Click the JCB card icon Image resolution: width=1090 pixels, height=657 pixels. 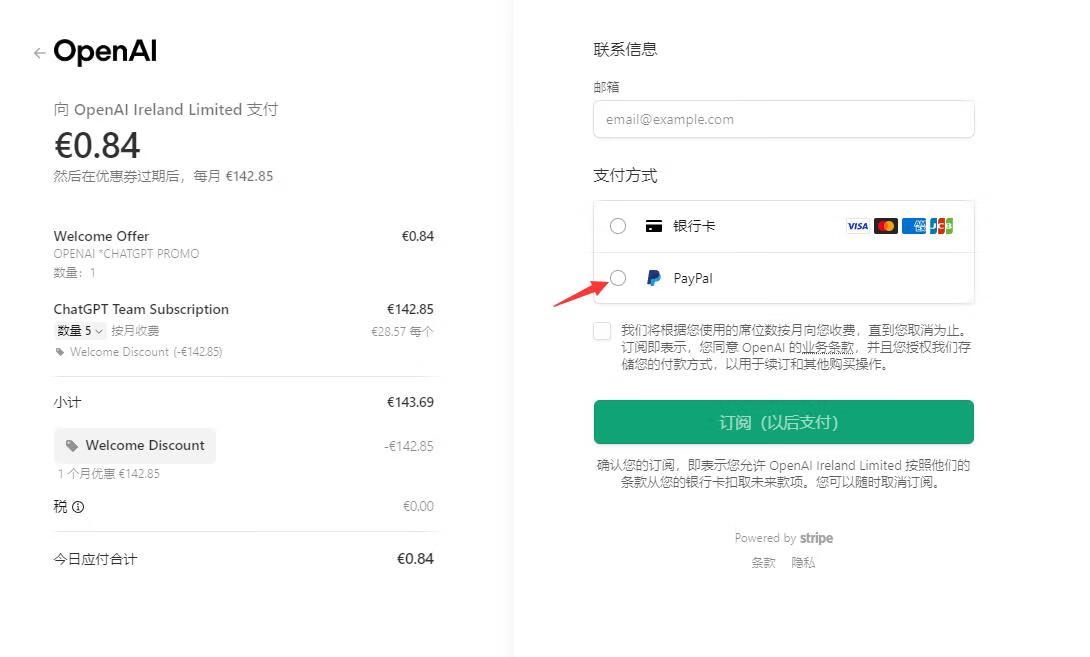941,226
